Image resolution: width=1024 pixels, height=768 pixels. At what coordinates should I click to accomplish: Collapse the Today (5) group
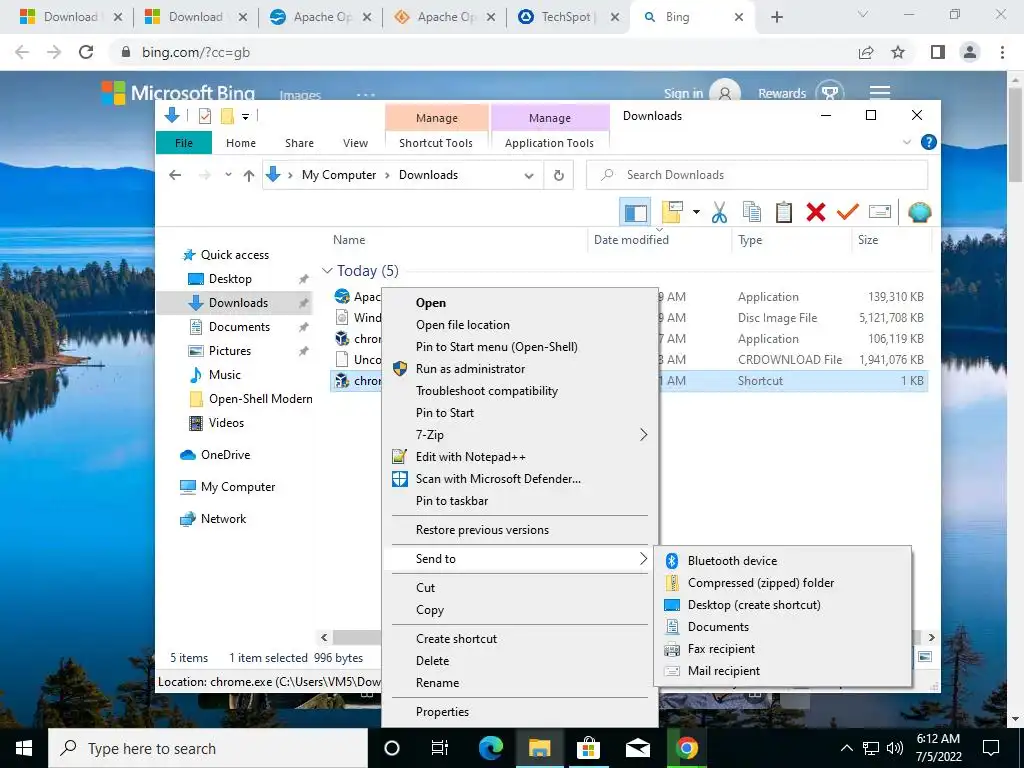coord(327,270)
